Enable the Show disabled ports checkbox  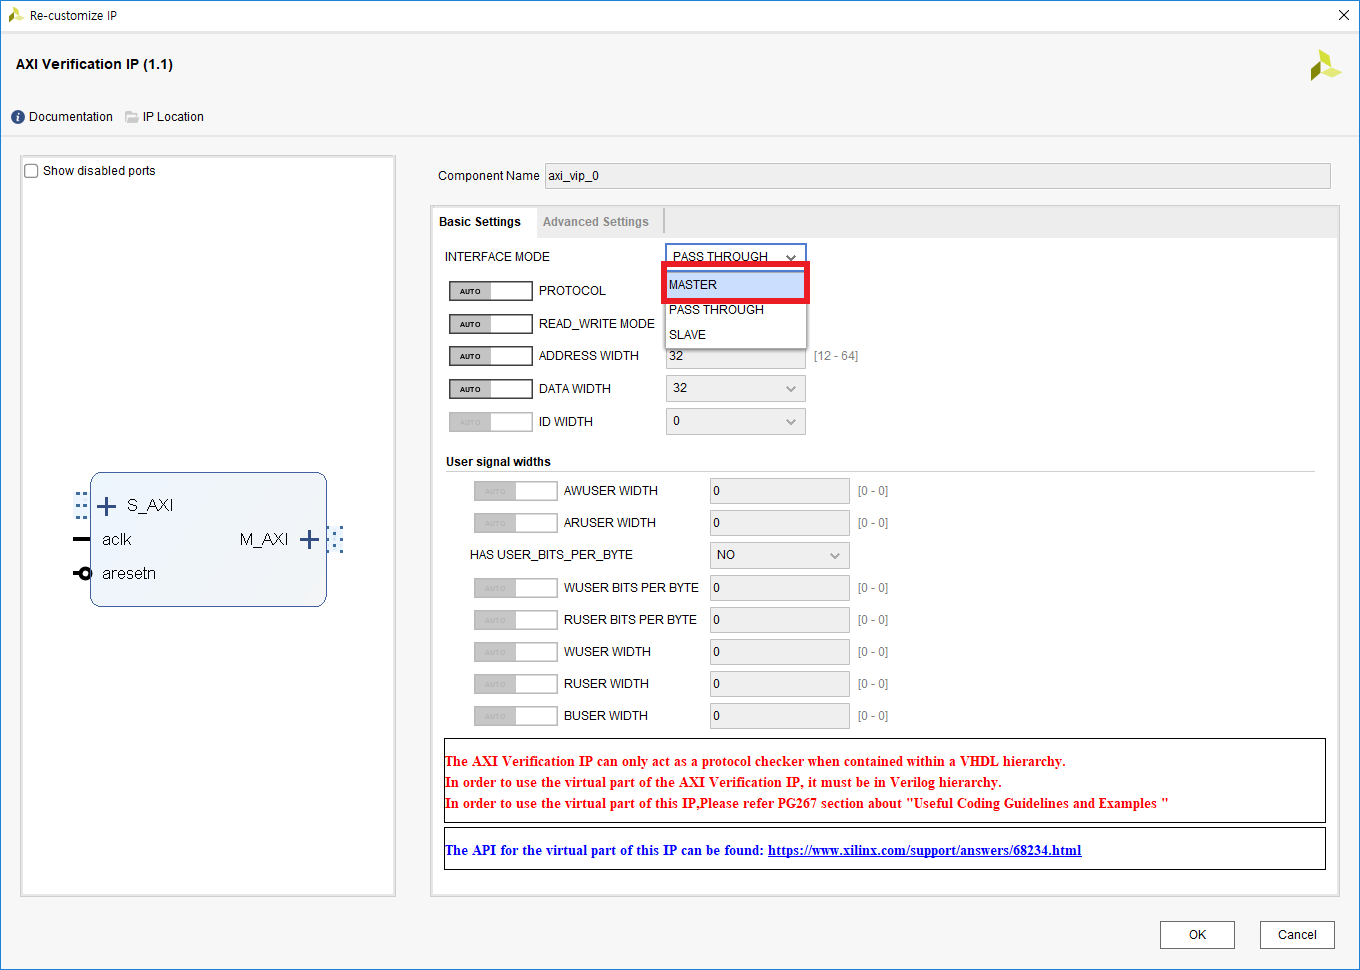coord(31,170)
